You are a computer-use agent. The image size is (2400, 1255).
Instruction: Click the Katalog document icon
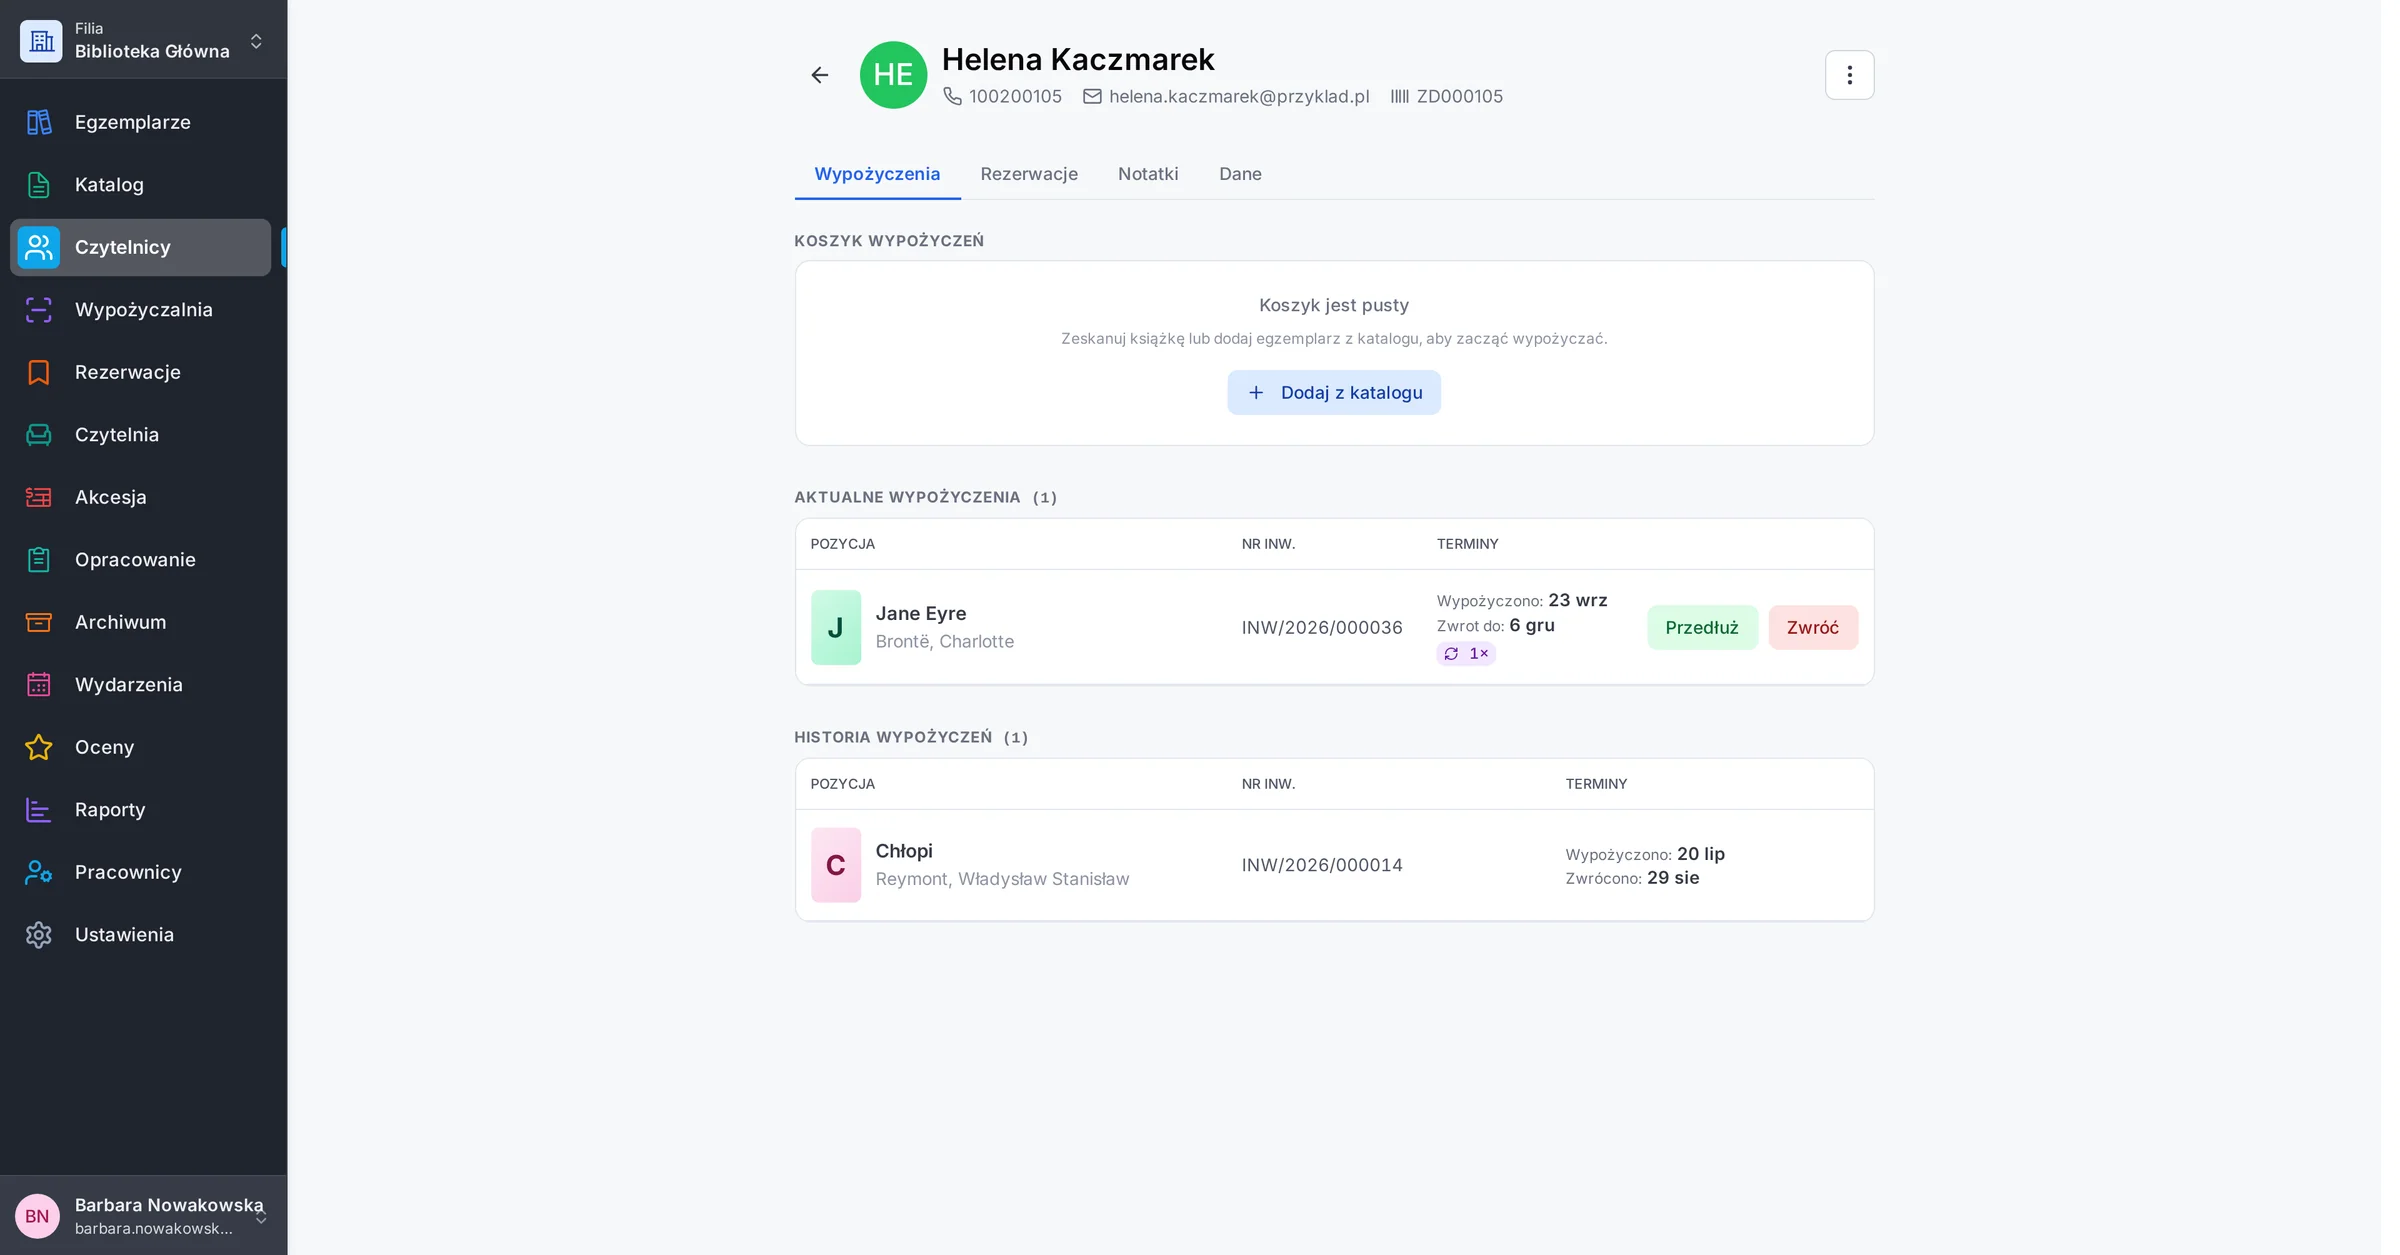39,185
